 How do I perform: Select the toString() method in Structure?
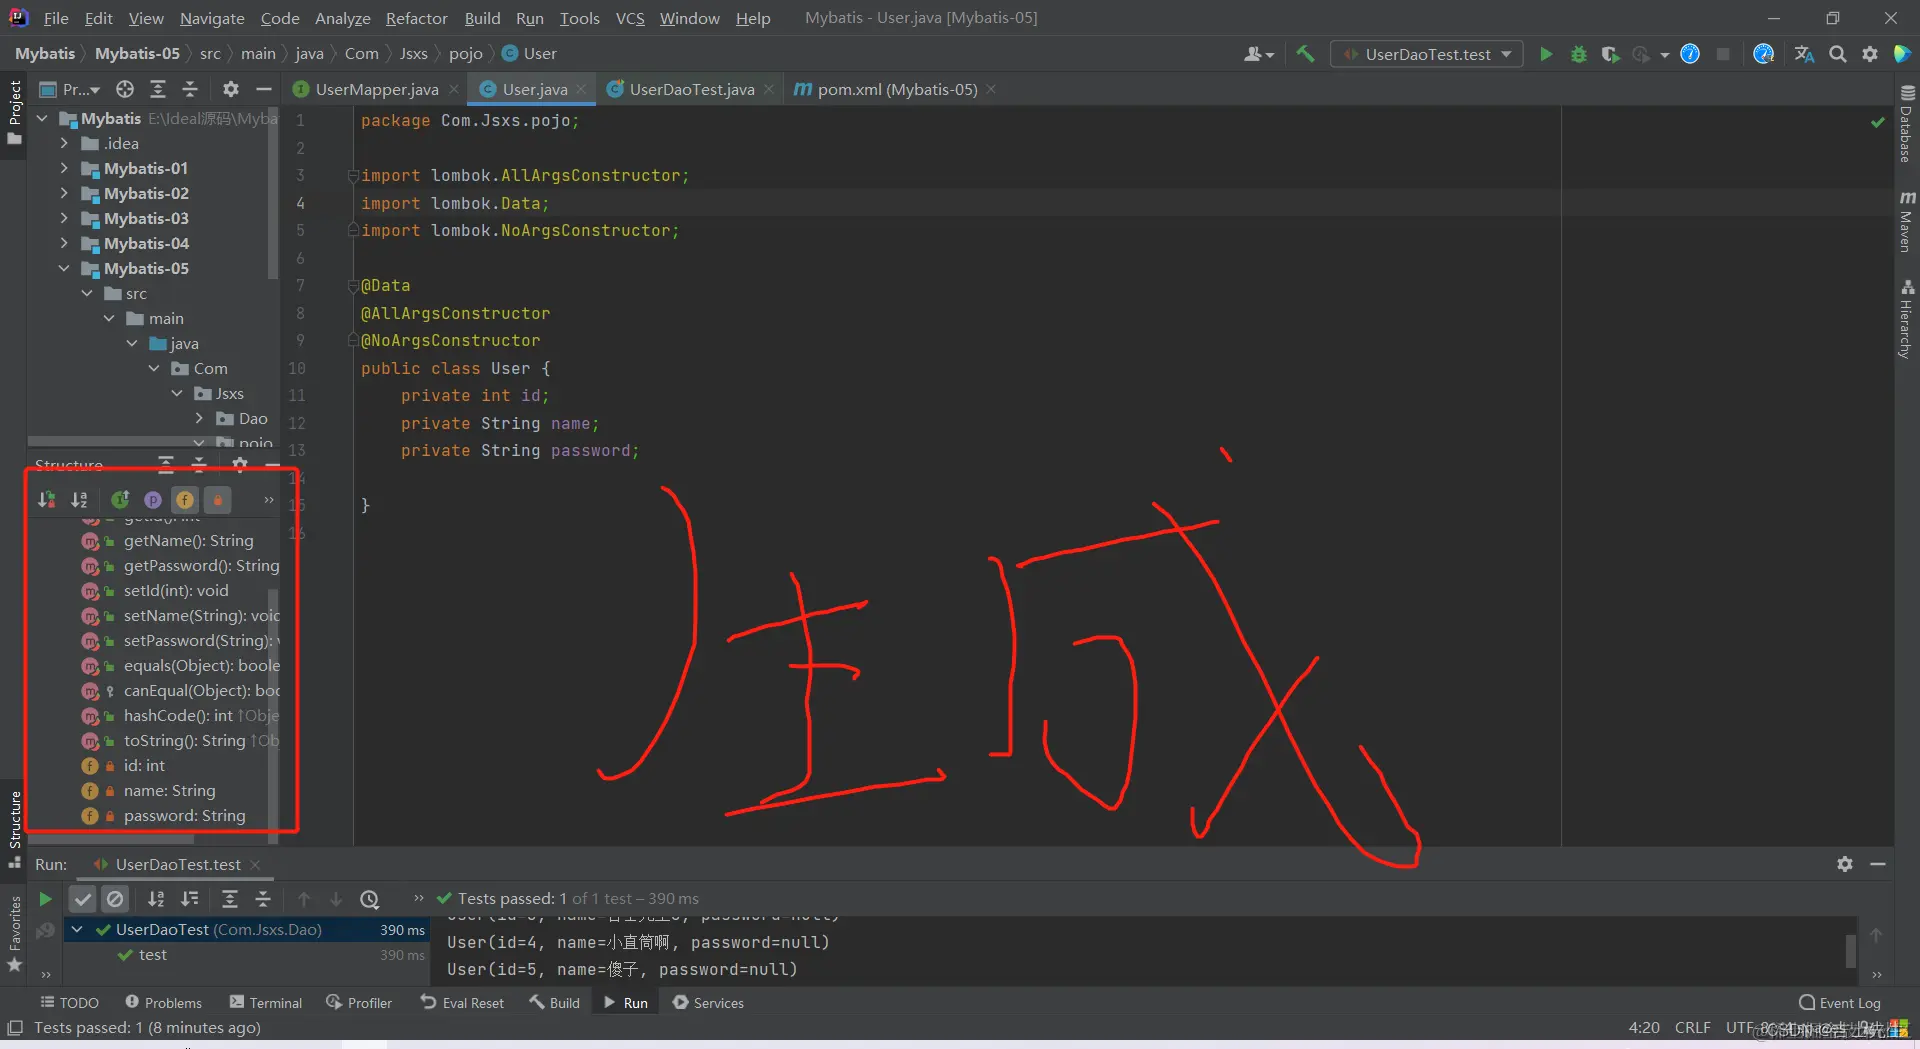point(179,740)
